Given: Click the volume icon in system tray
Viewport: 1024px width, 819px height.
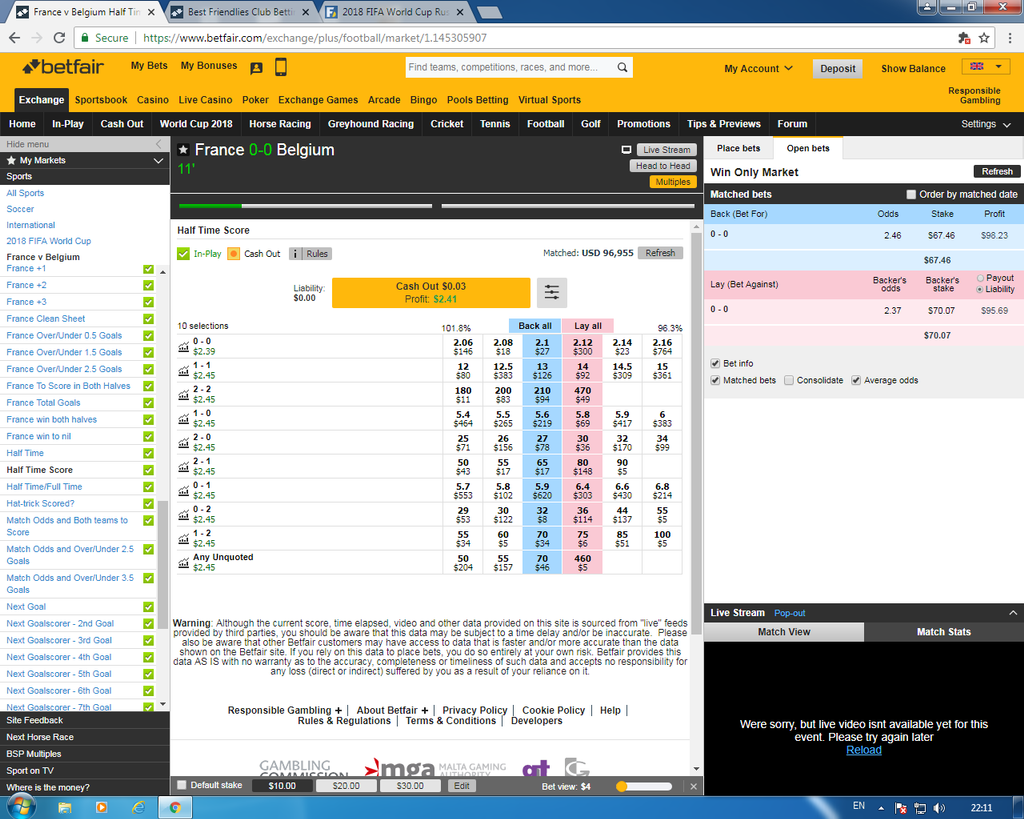Looking at the screenshot, I should click(x=939, y=808).
